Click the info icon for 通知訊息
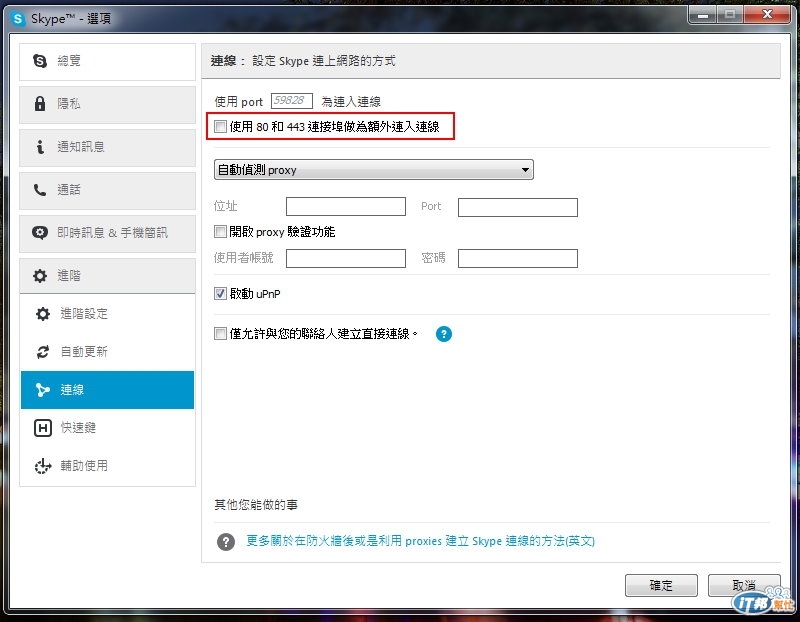Viewport: 800px width, 622px height. click(x=40, y=147)
